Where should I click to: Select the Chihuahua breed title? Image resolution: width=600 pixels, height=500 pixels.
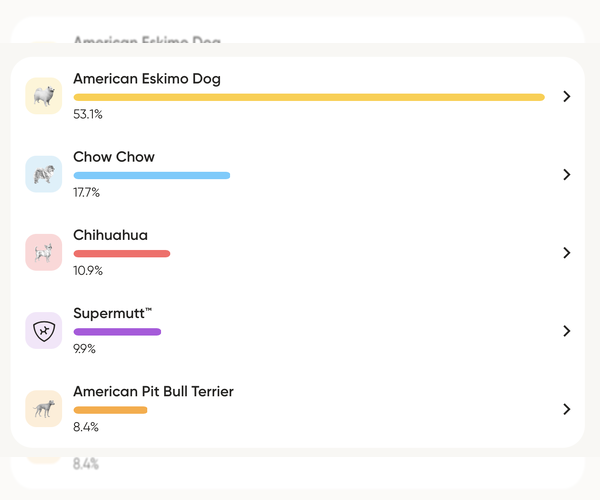tap(110, 235)
